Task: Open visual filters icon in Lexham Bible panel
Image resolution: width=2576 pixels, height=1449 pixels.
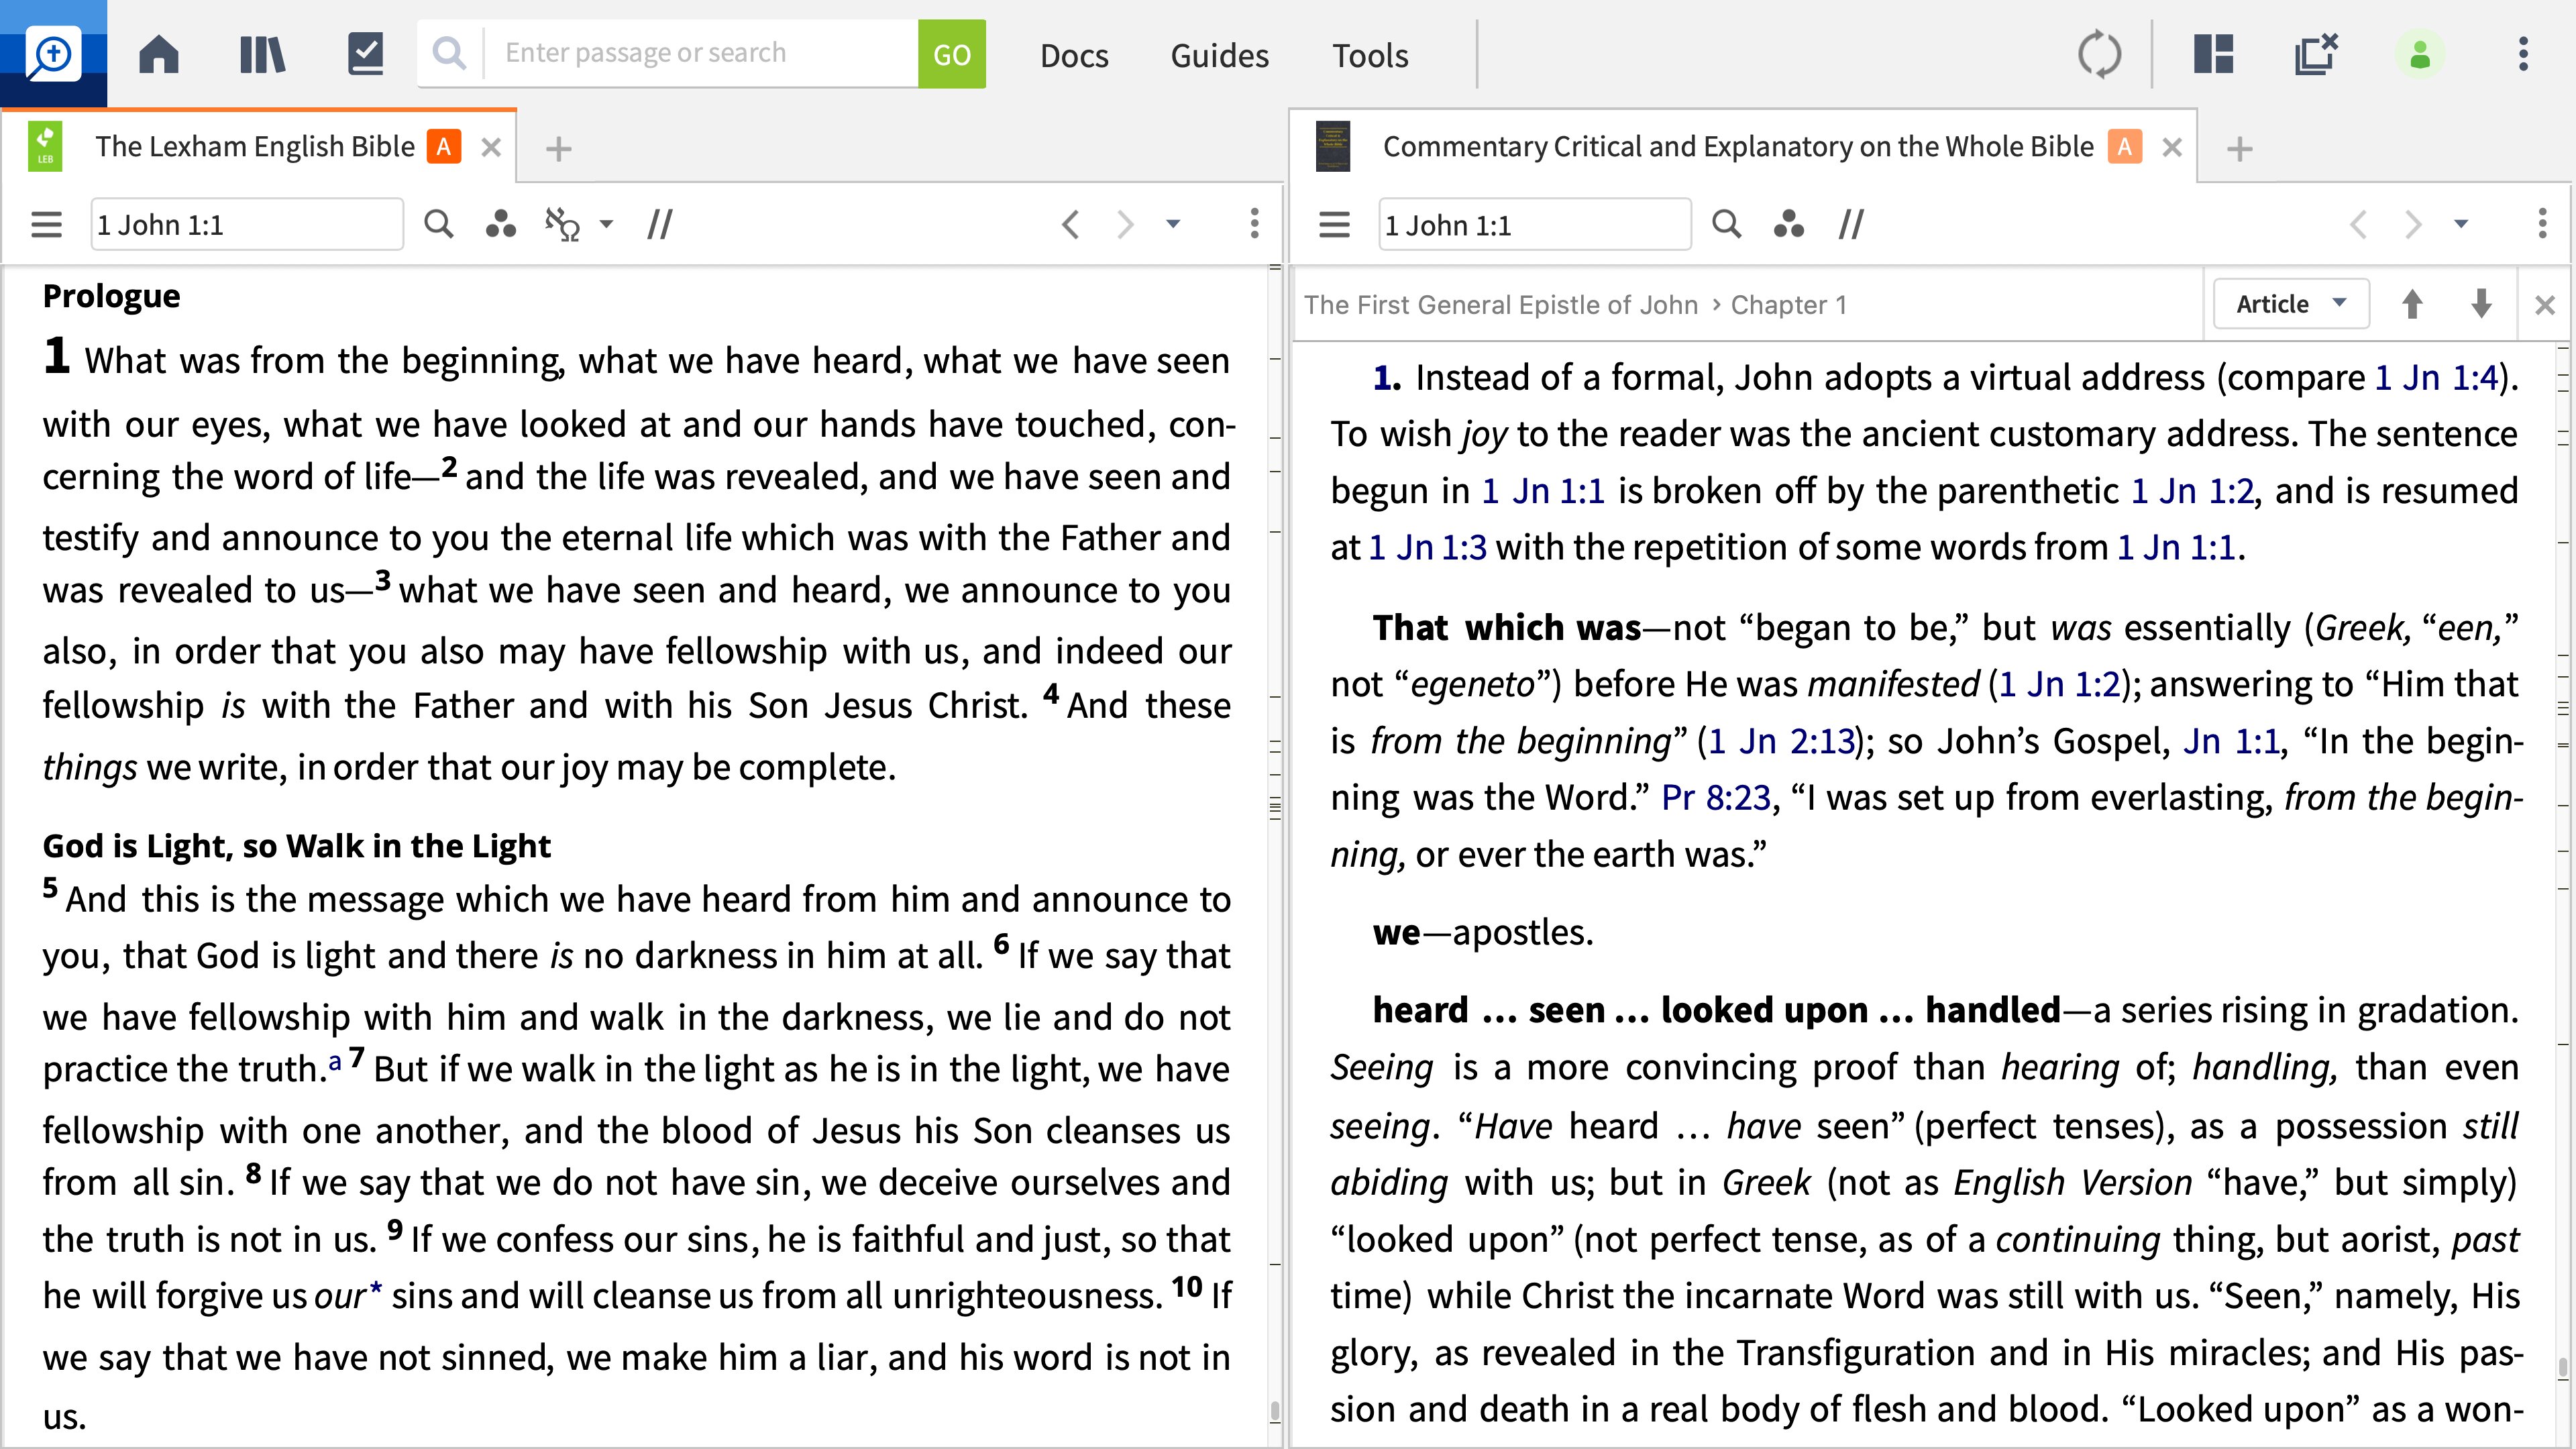Action: tap(500, 224)
